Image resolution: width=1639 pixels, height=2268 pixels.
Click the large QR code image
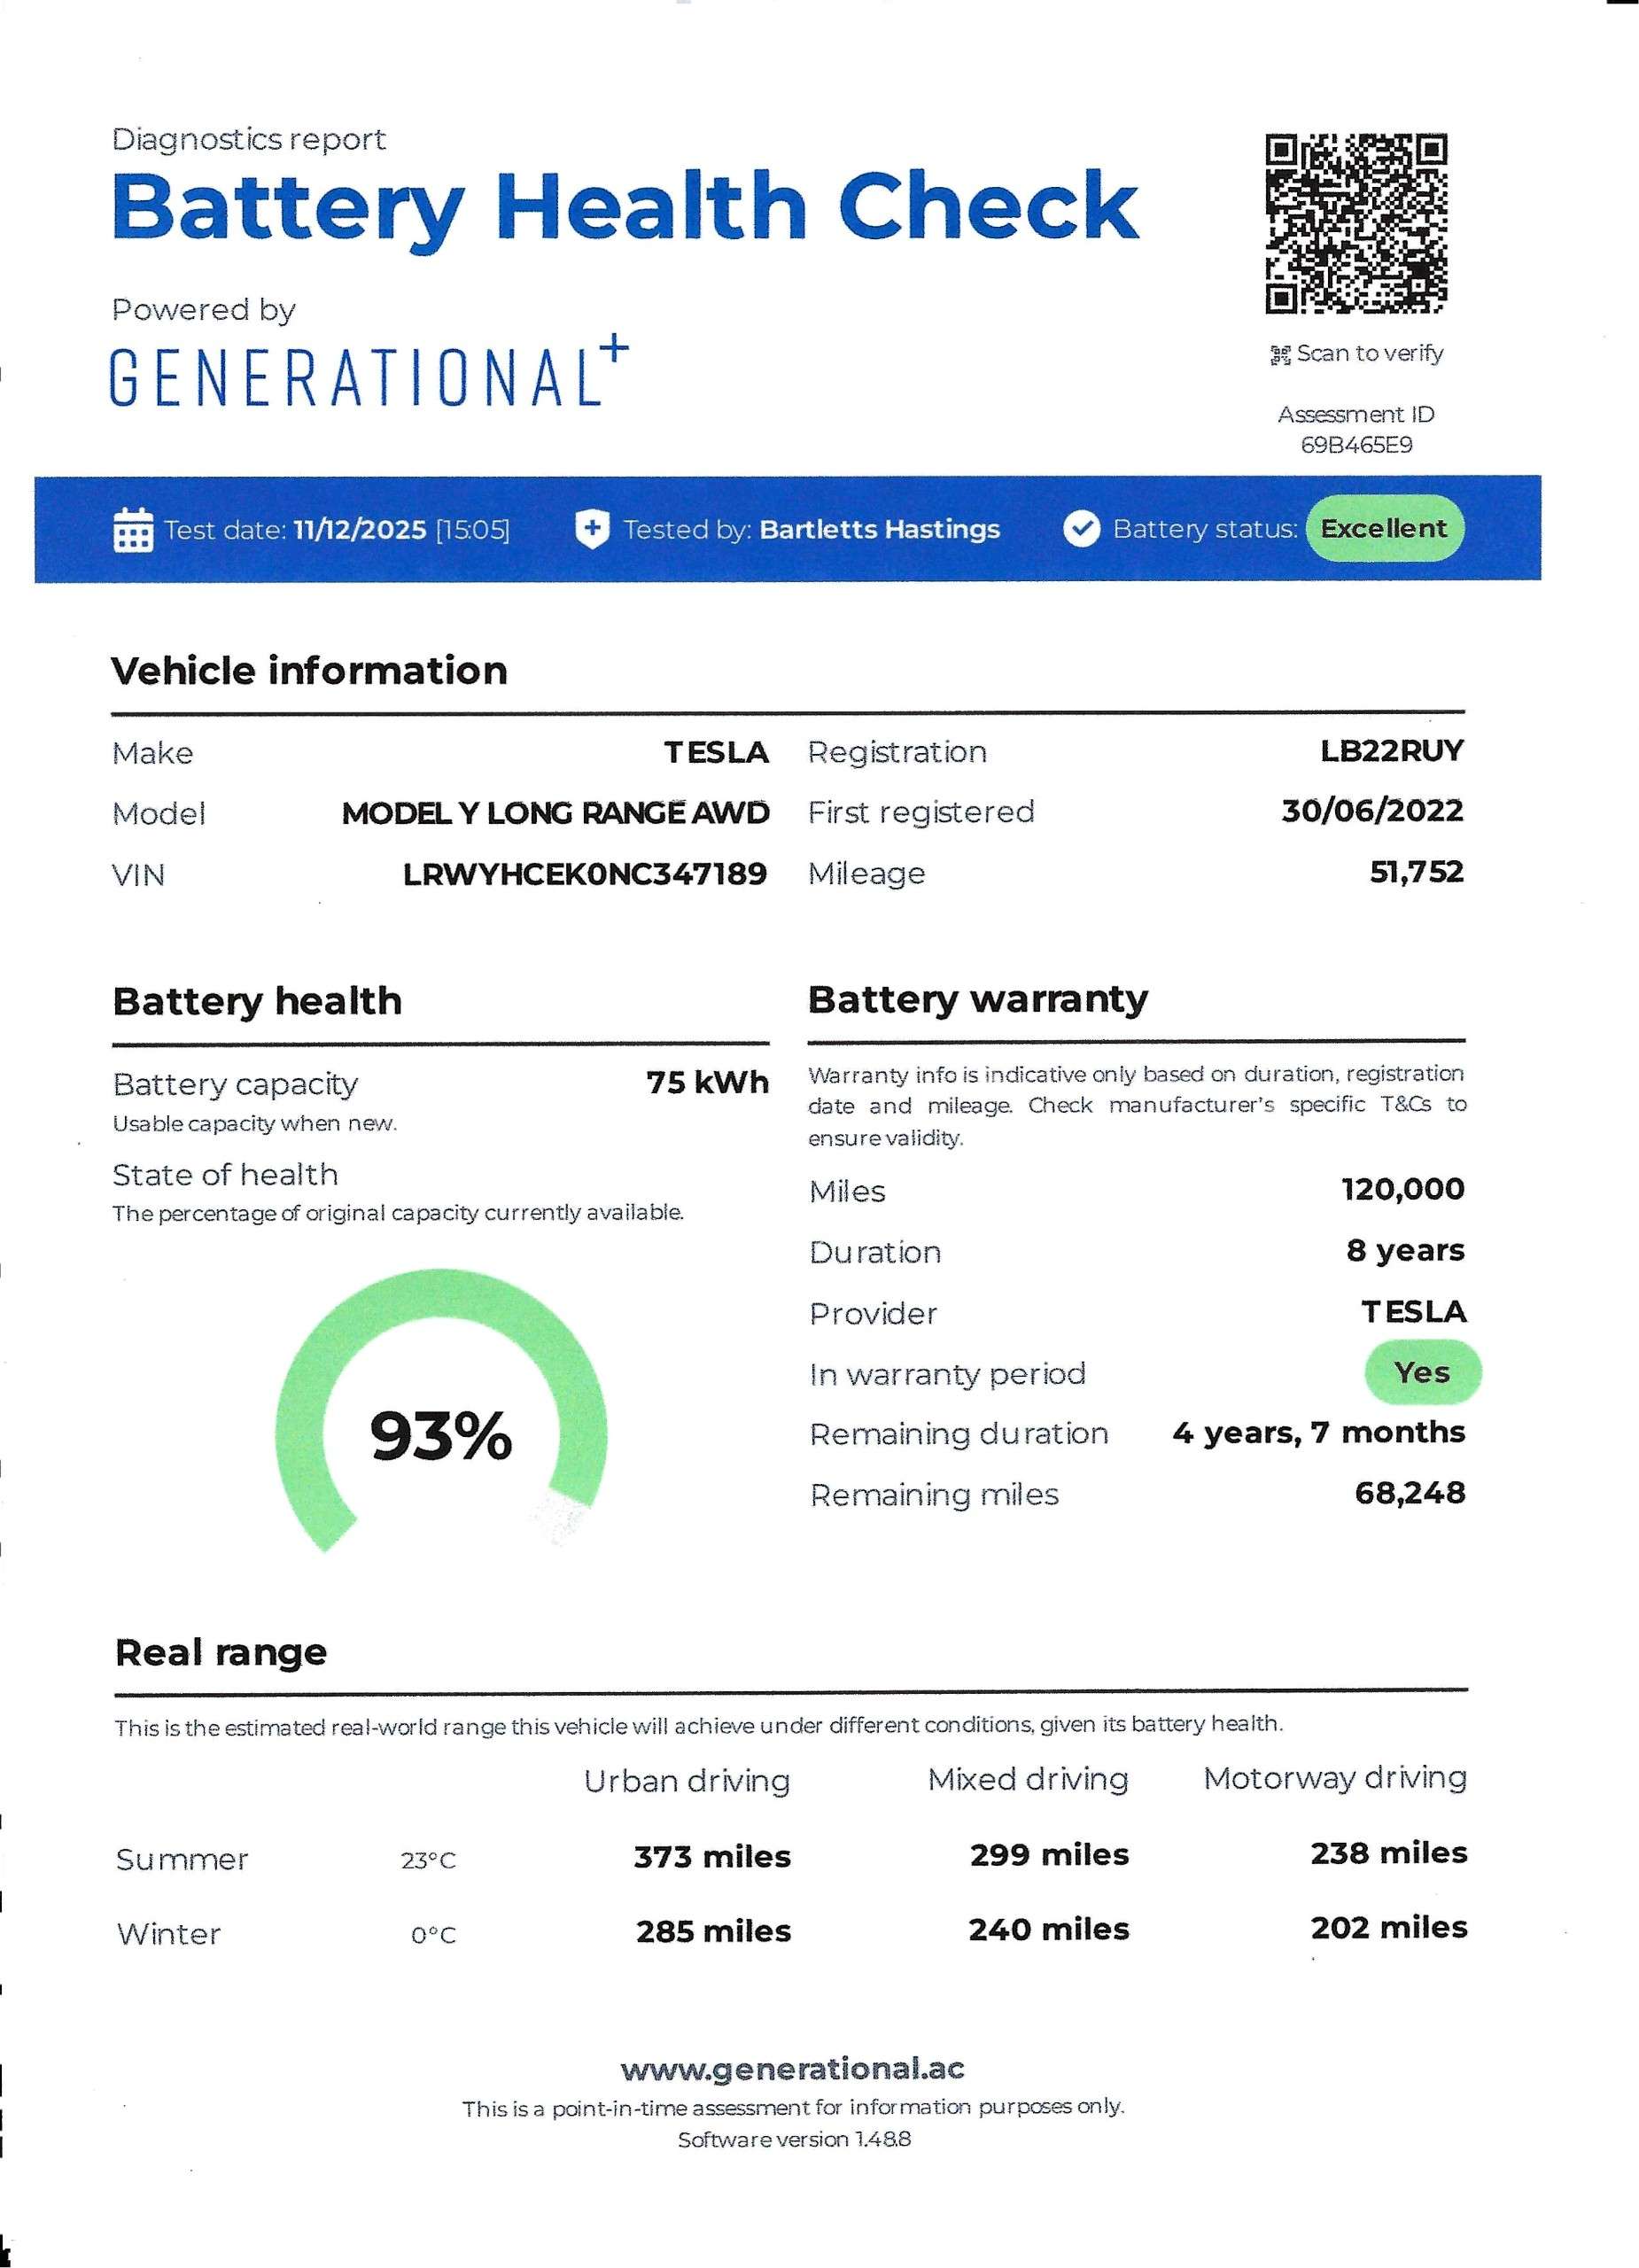tap(1355, 223)
